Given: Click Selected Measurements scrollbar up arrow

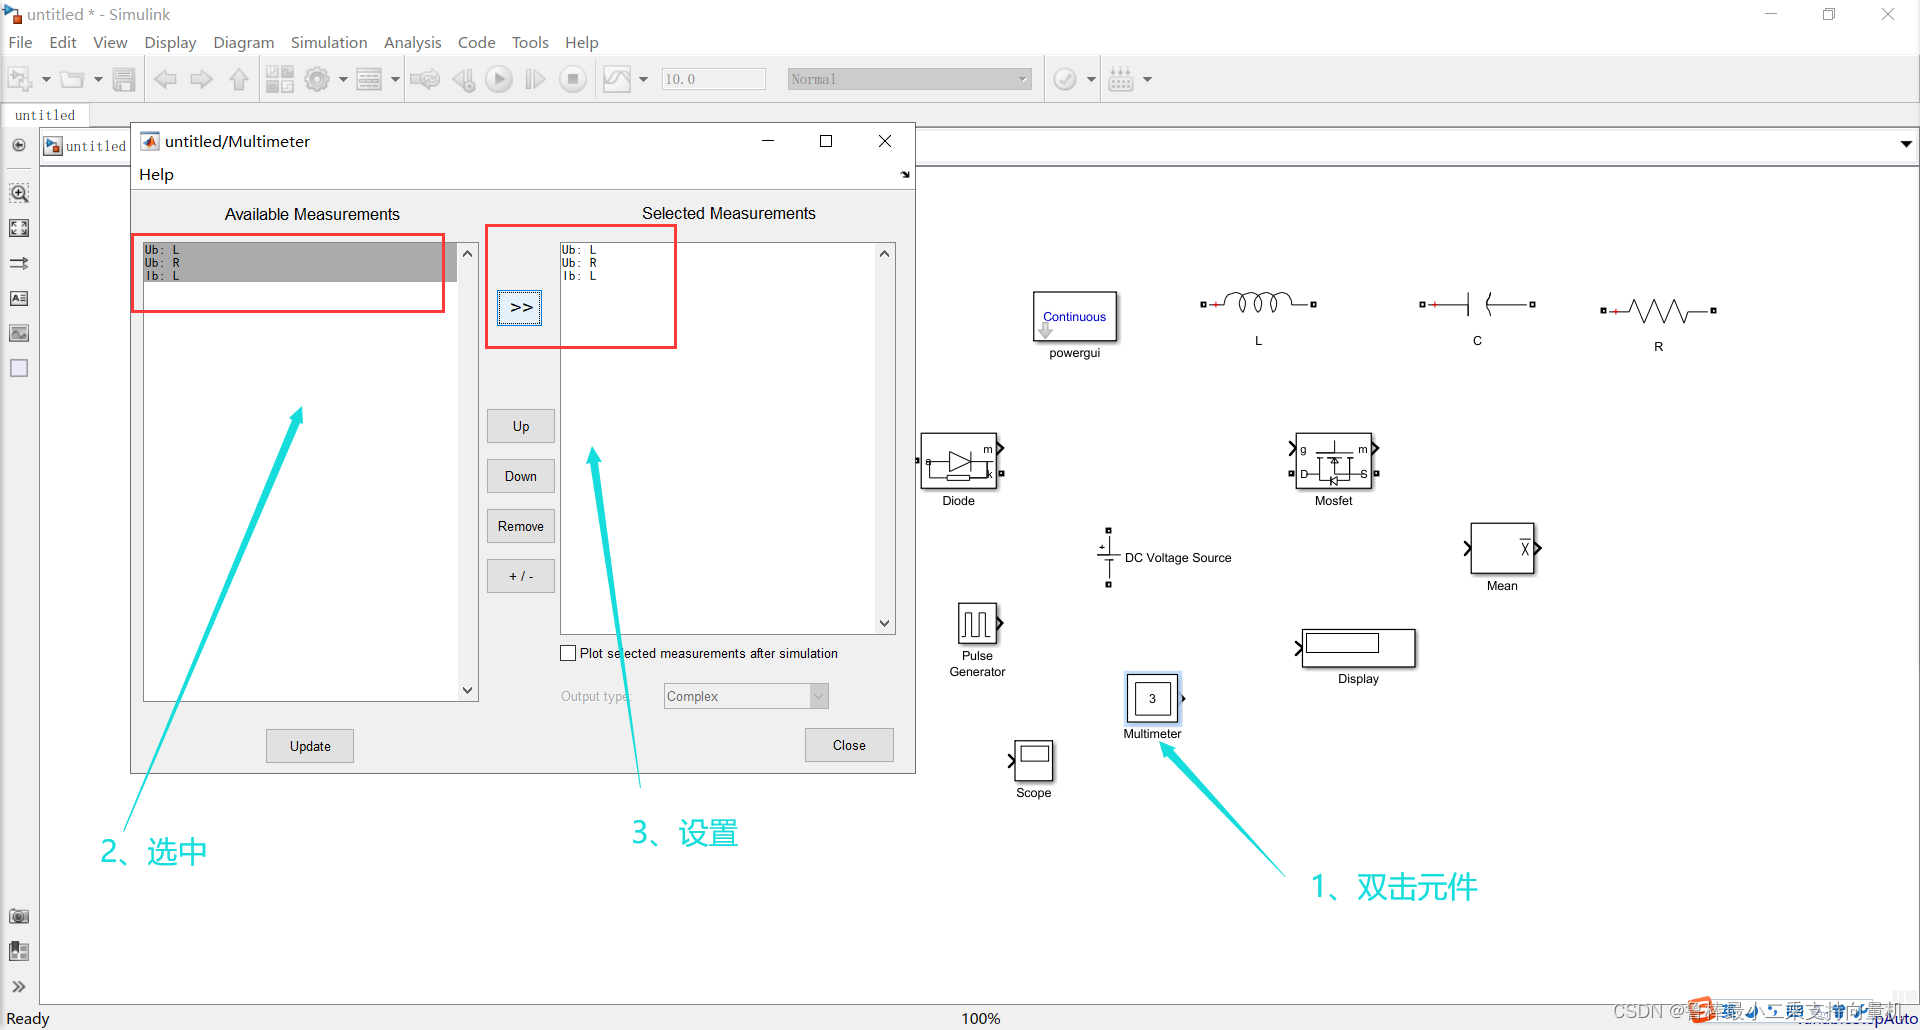Looking at the screenshot, I should [884, 254].
